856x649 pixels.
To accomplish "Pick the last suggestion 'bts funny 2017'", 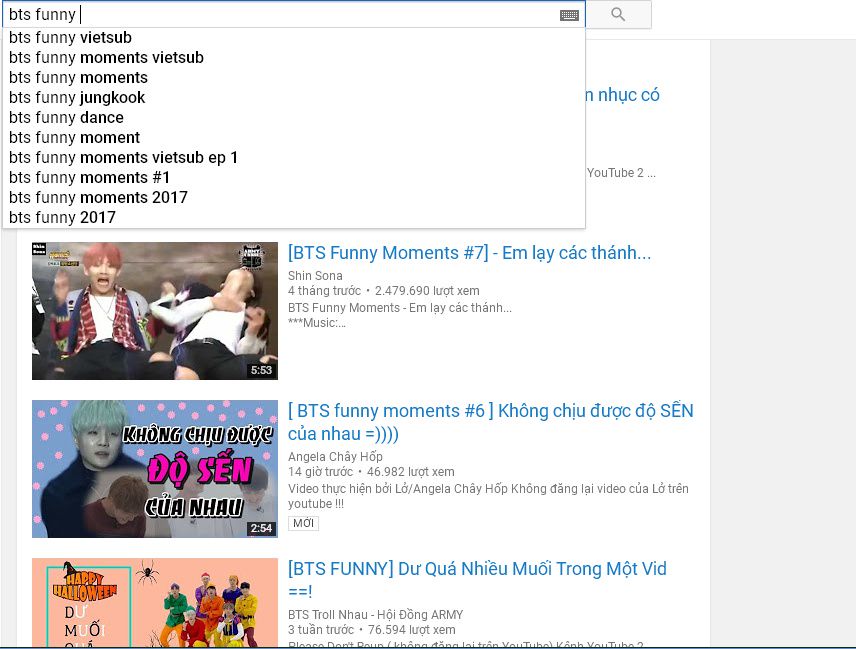I will 62,218.
